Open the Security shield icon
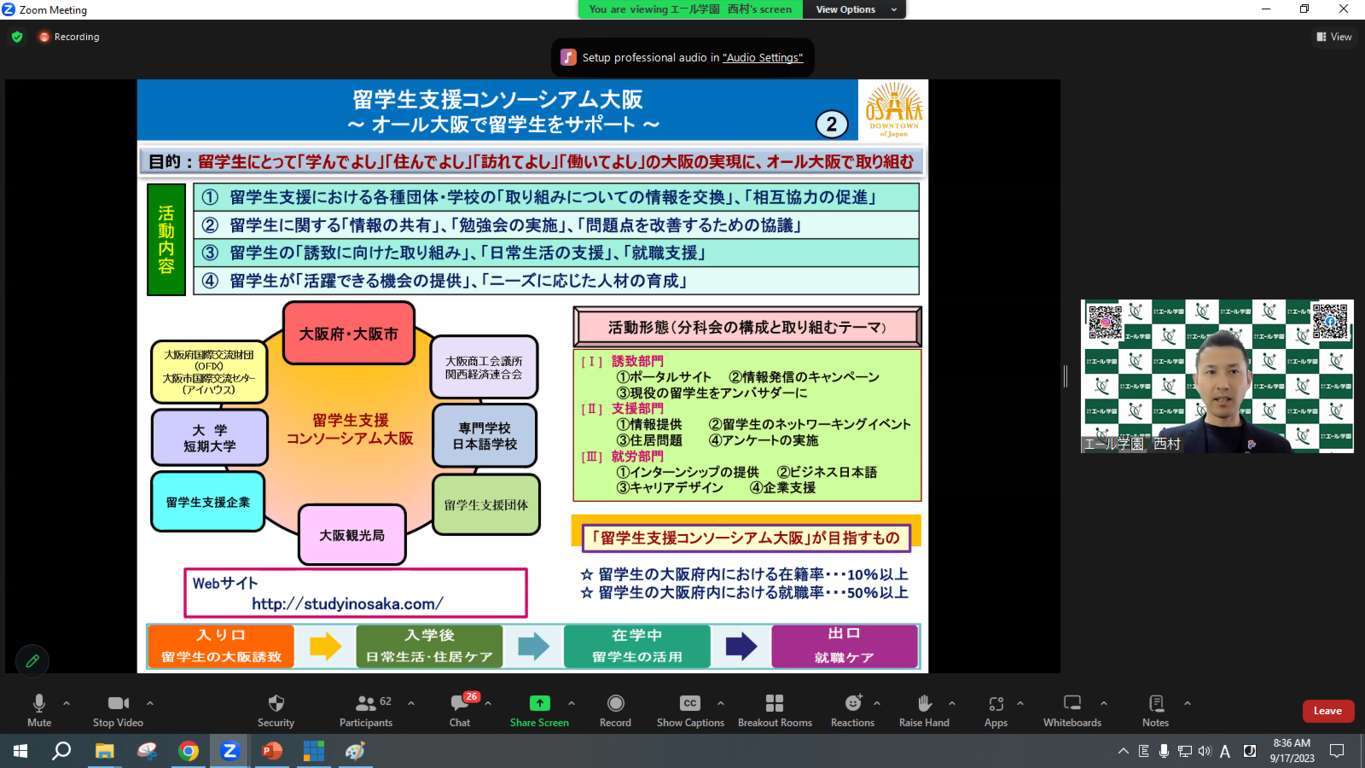 click(276, 704)
